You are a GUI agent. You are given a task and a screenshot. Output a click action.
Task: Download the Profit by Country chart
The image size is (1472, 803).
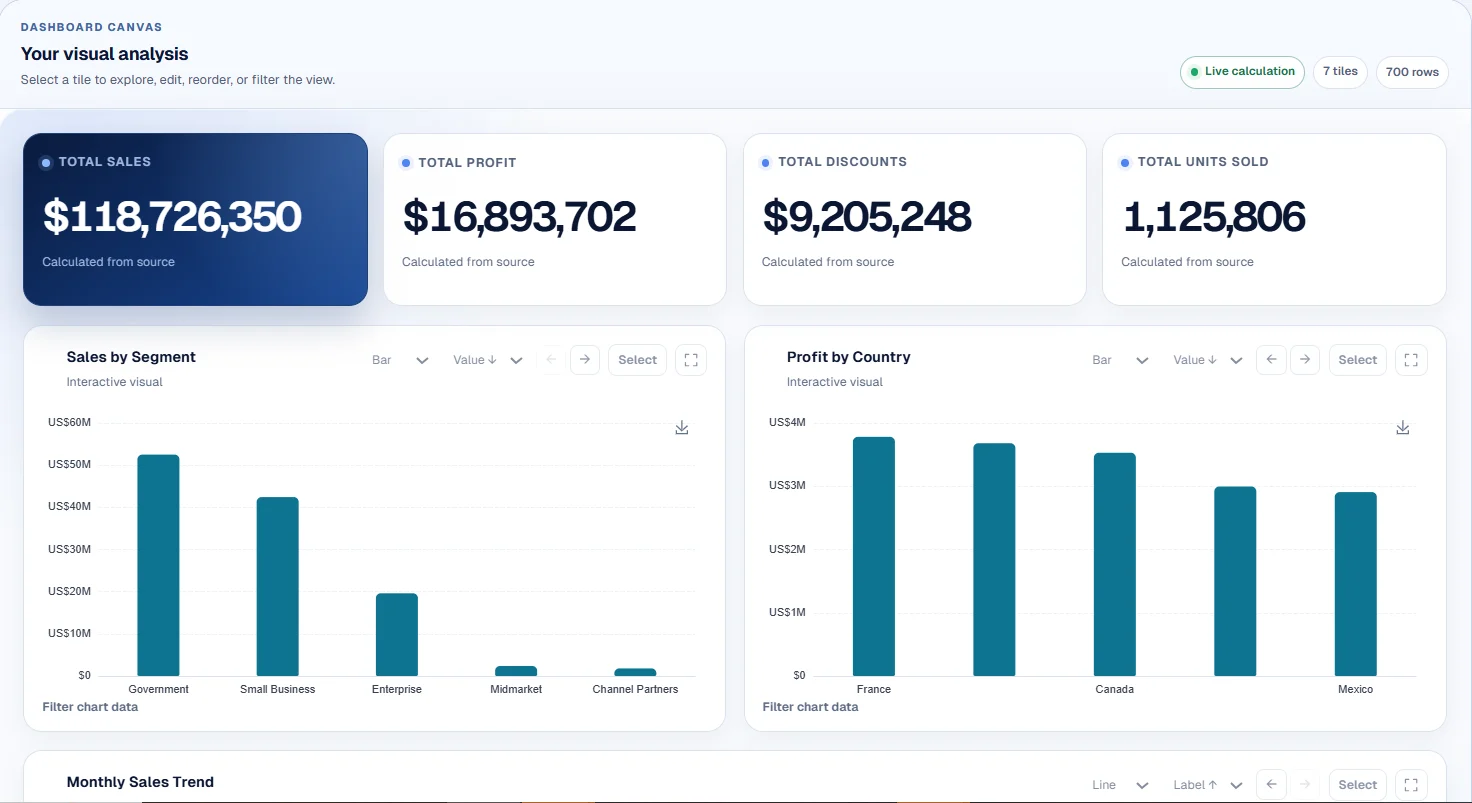[1403, 428]
